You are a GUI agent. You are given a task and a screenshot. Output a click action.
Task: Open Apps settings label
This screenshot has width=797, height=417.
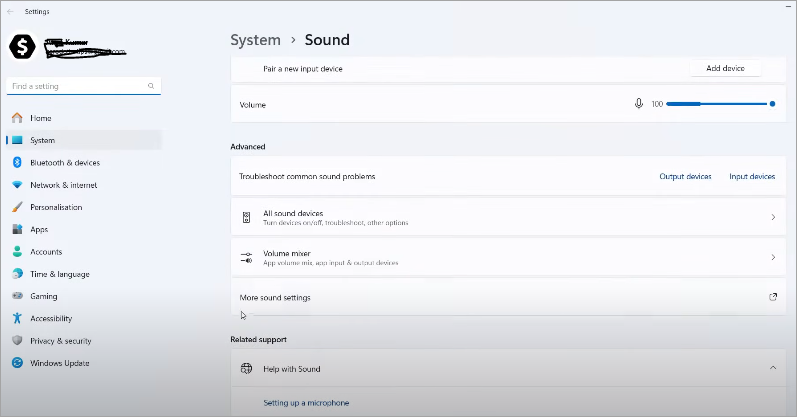coord(39,229)
